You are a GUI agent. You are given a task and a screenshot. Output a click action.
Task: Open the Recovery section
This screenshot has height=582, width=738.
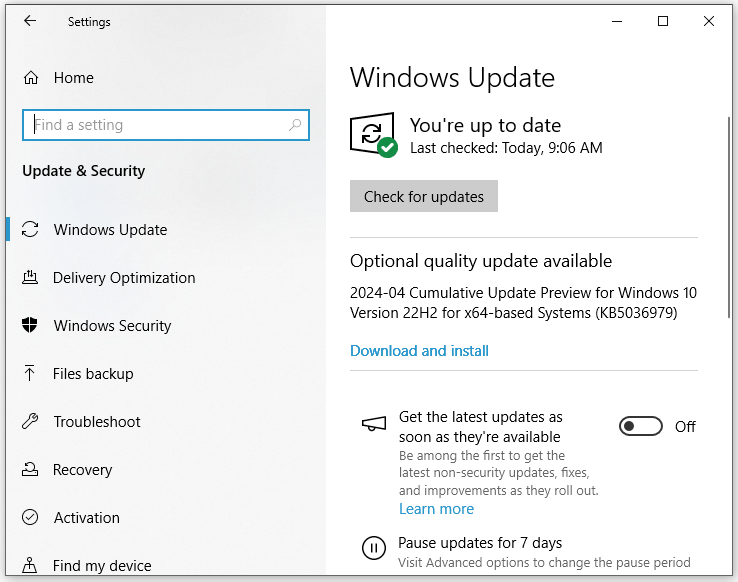[x=82, y=470]
